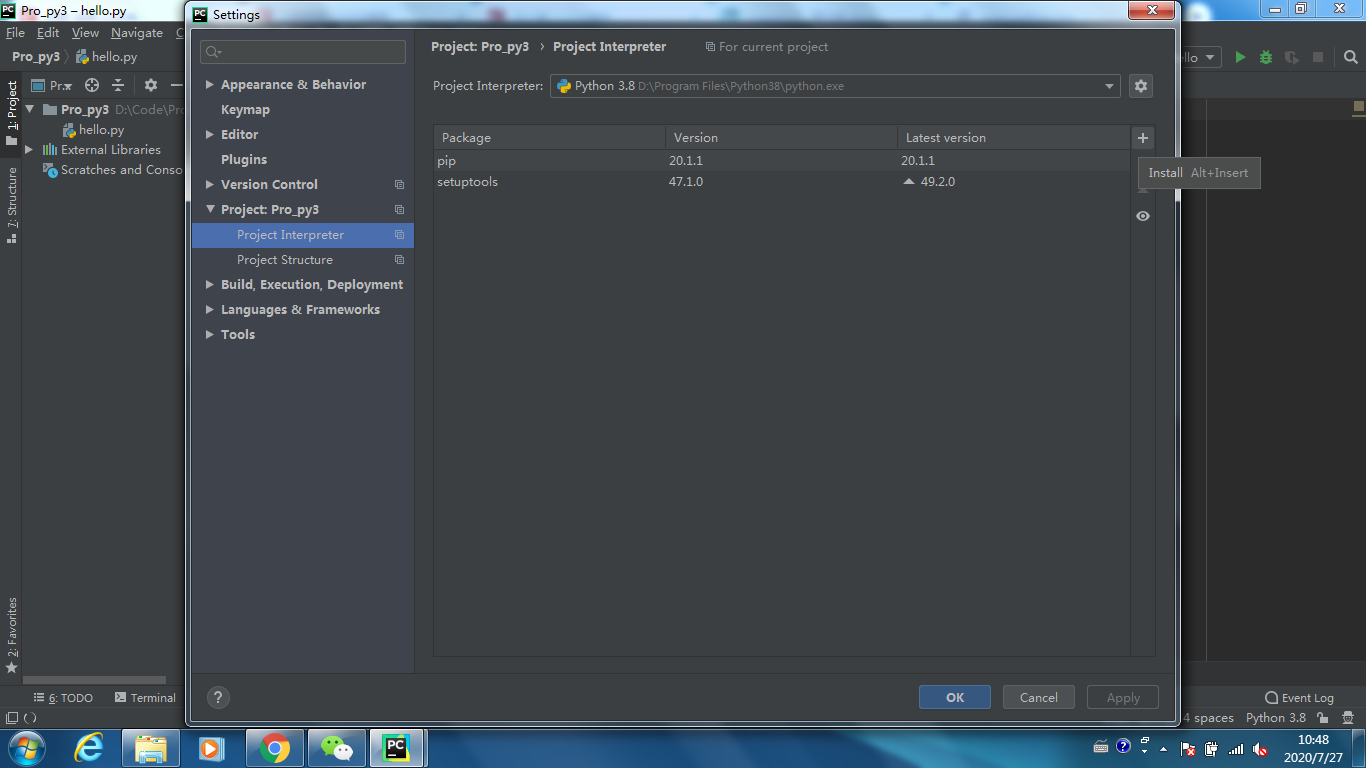Click the settings search field
Viewport: 1366px width, 768px height.
303,52
